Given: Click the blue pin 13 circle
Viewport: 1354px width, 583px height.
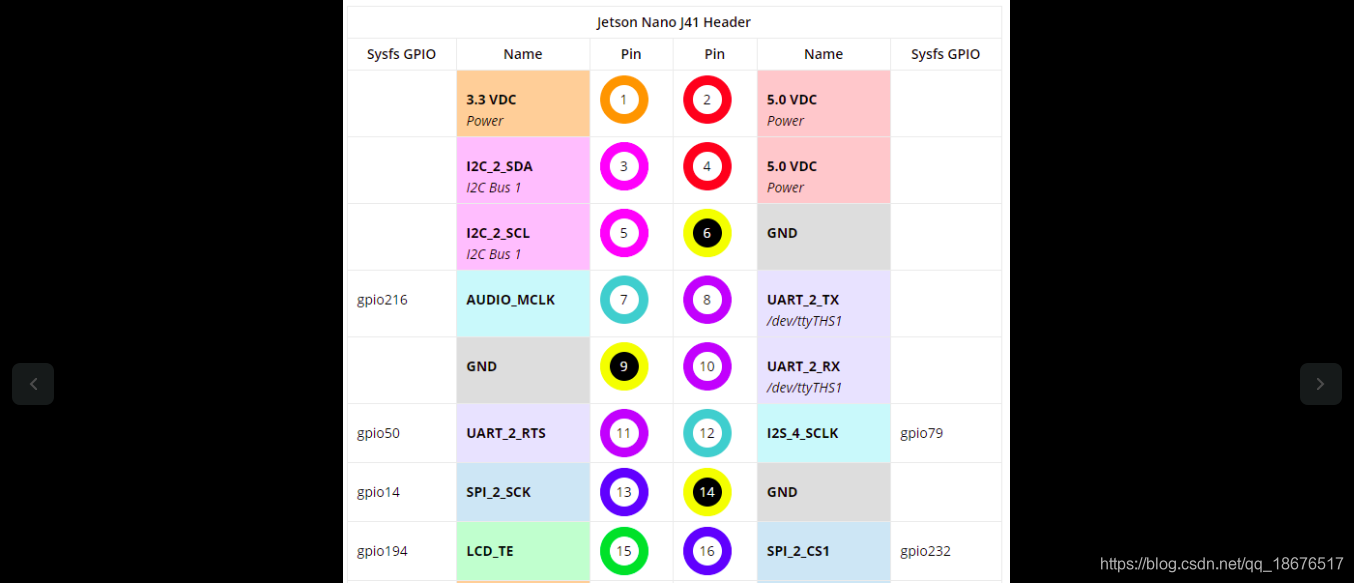Looking at the screenshot, I should coord(624,492).
